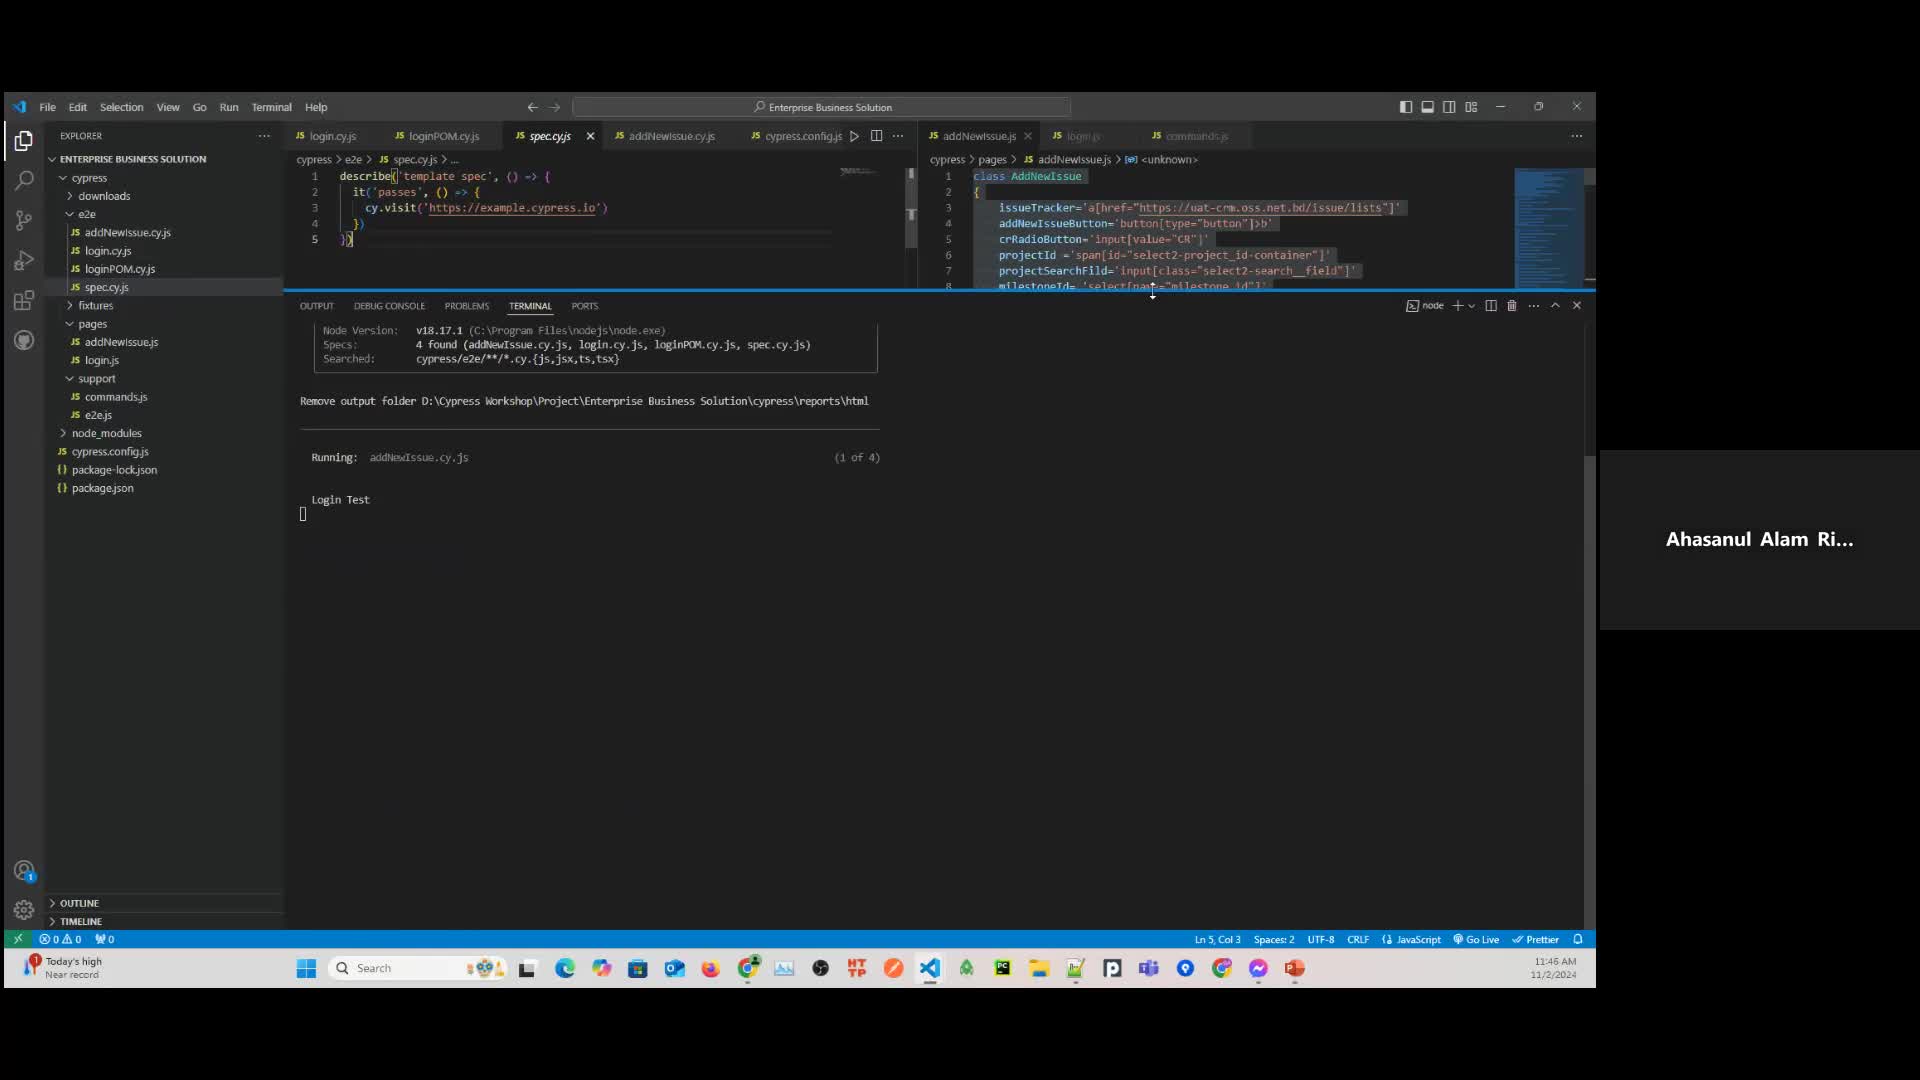This screenshot has width=1920, height=1080.
Task: Open the Extensions view
Action: 23,301
